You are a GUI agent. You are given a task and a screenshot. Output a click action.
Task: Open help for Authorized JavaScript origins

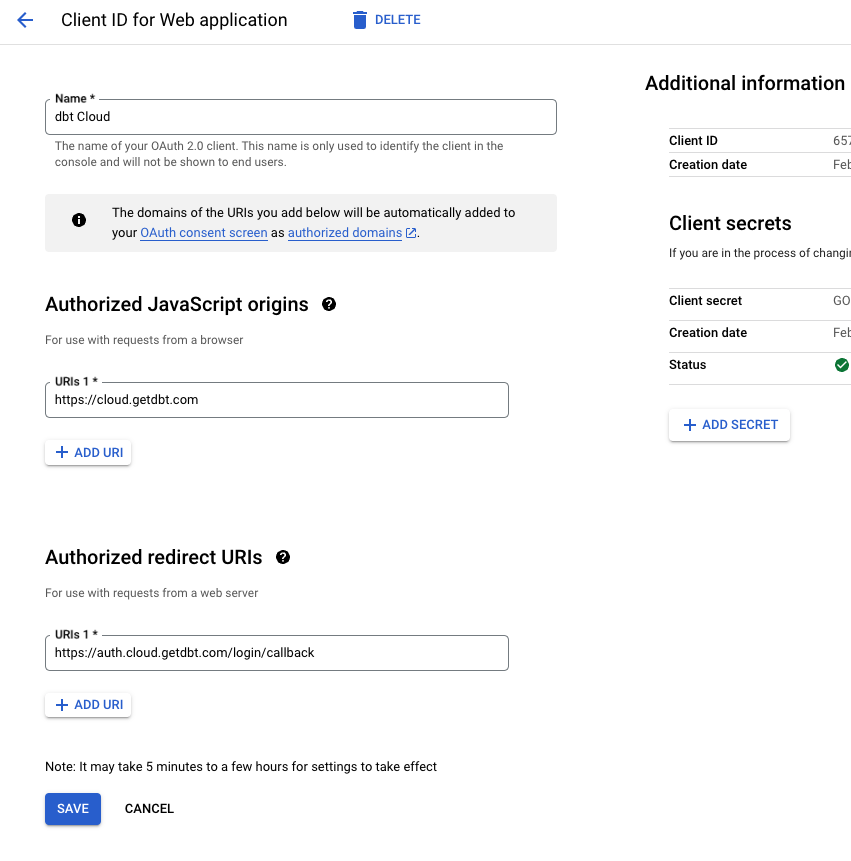329,304
